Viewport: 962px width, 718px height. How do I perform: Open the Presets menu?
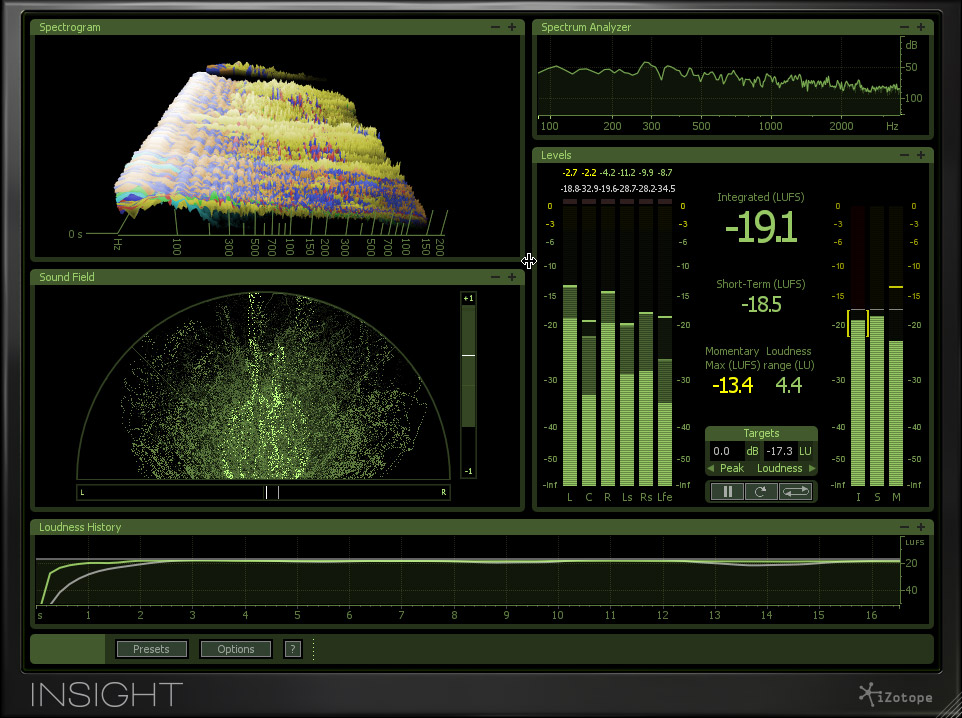[x=151, y=649]
